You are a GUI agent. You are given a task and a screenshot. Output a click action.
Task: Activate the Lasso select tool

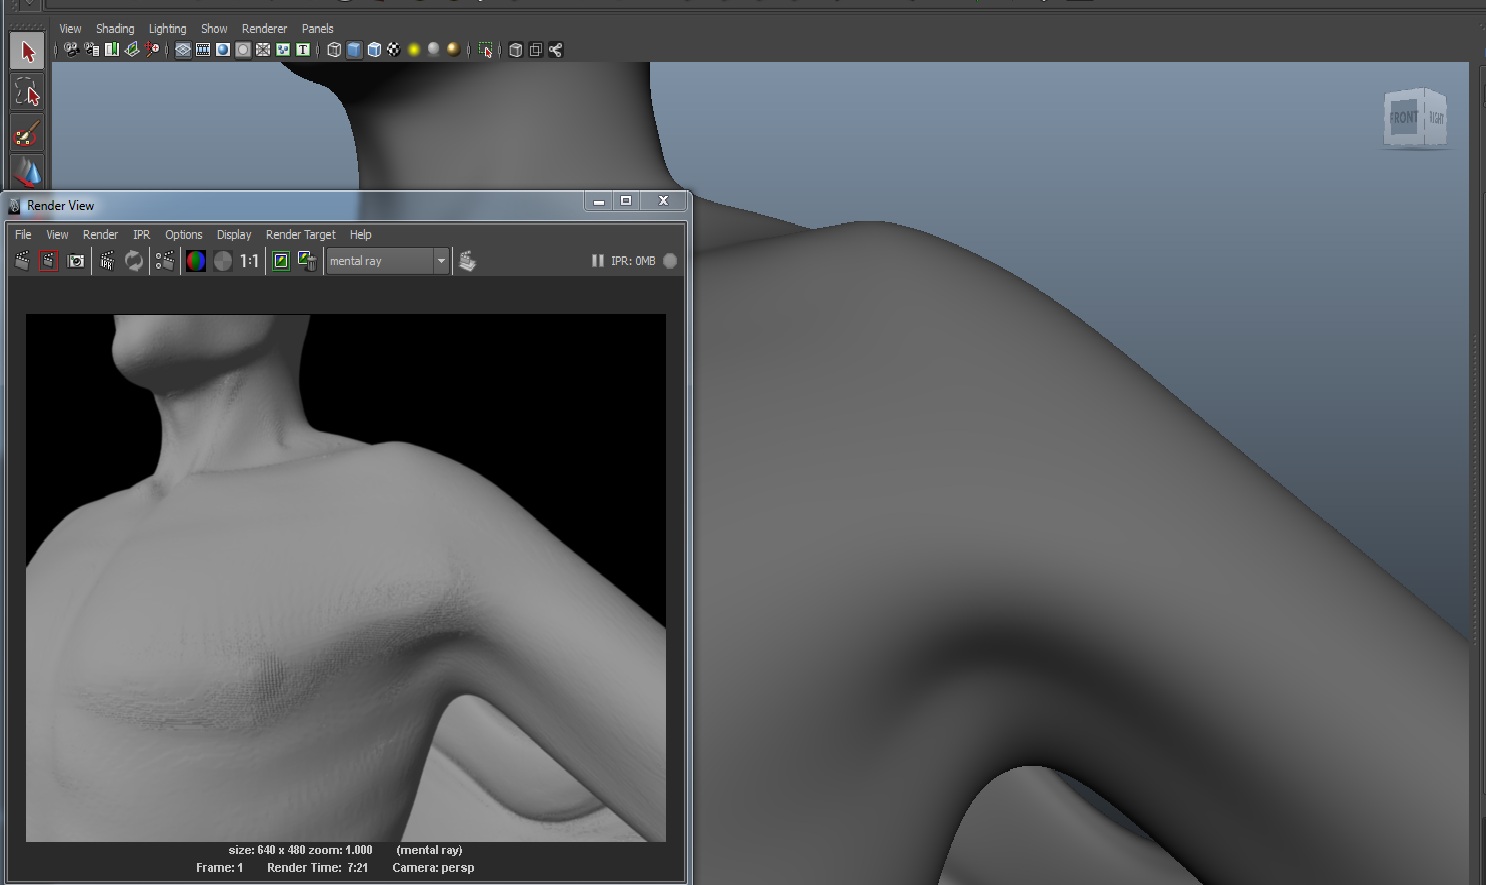(27, 93)
